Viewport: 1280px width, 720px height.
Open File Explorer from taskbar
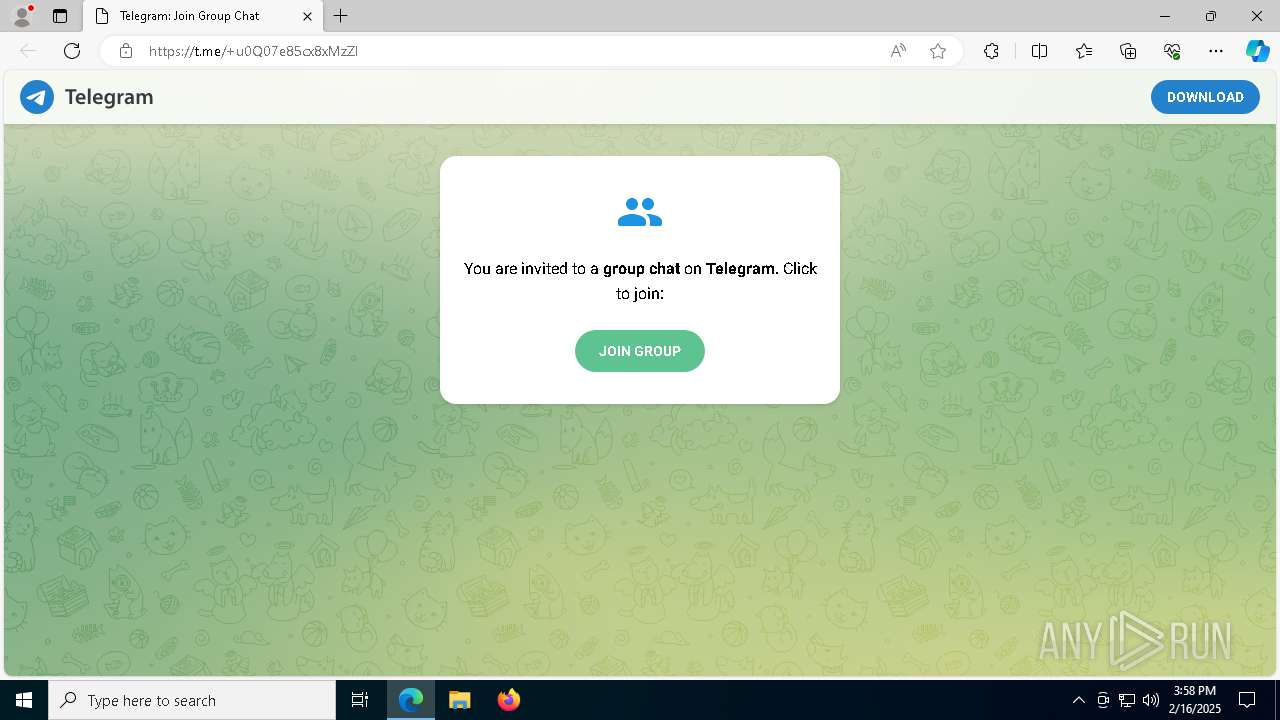tap(459, 700)
